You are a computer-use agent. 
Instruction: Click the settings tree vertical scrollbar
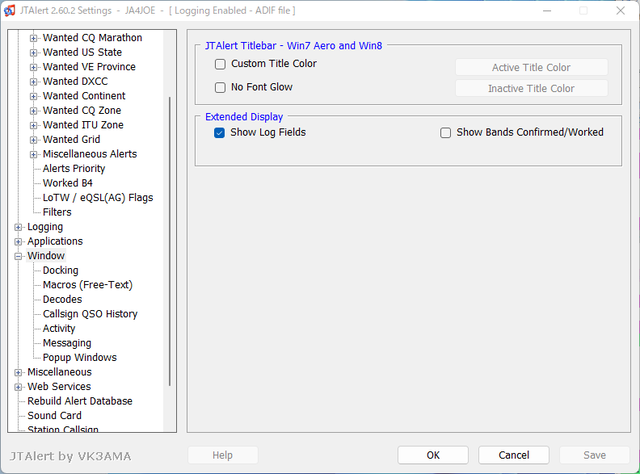(x=169, y=241)
